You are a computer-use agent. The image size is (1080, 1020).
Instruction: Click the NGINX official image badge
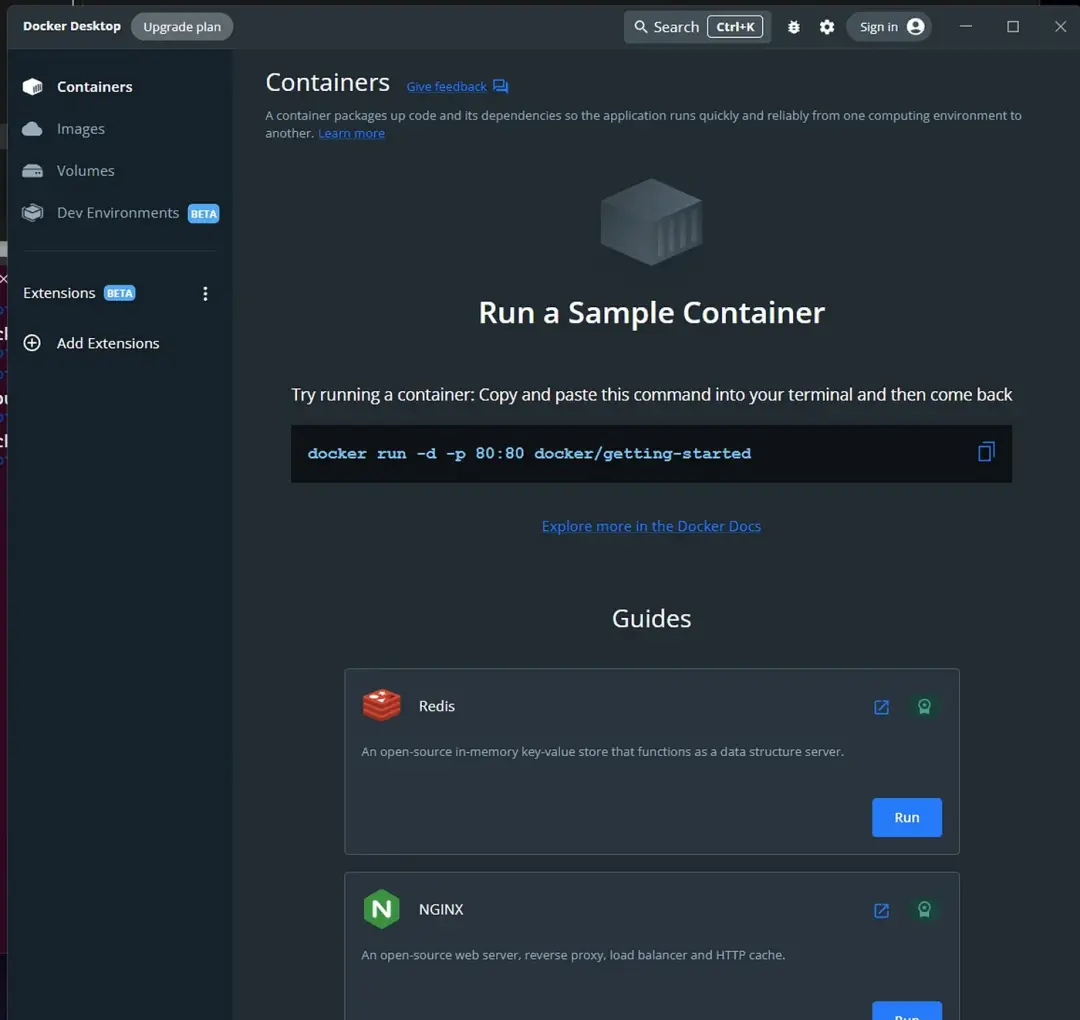pyautogui.click(x=924, y=910)
